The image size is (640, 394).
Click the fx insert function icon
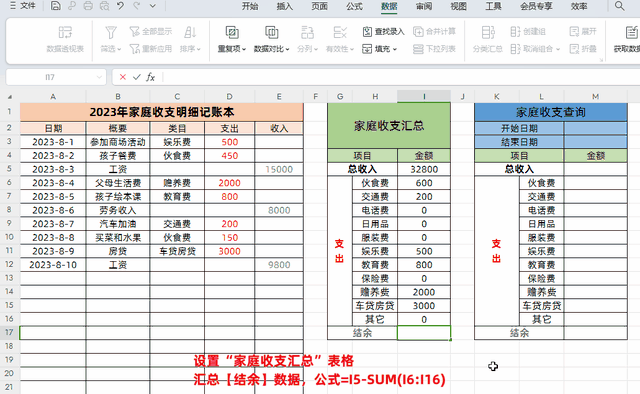[151, 77]
